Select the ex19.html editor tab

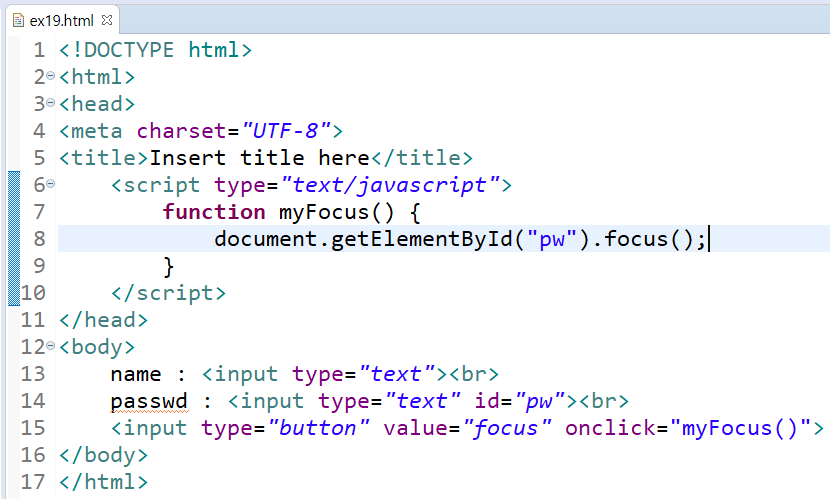click(x=62, y=20)
